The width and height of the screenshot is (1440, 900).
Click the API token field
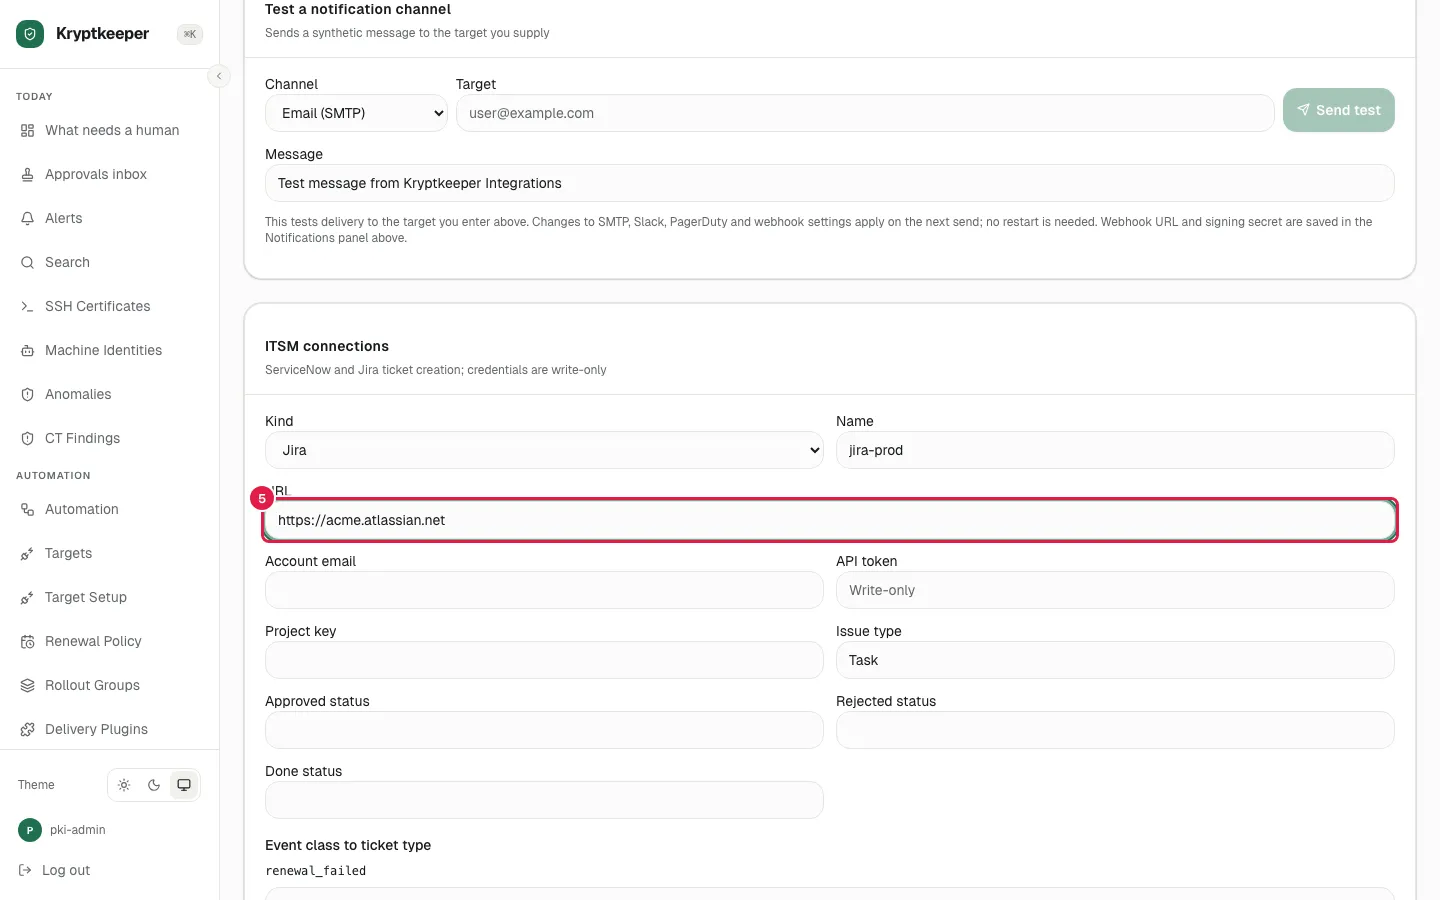[x=1115, y=590]
